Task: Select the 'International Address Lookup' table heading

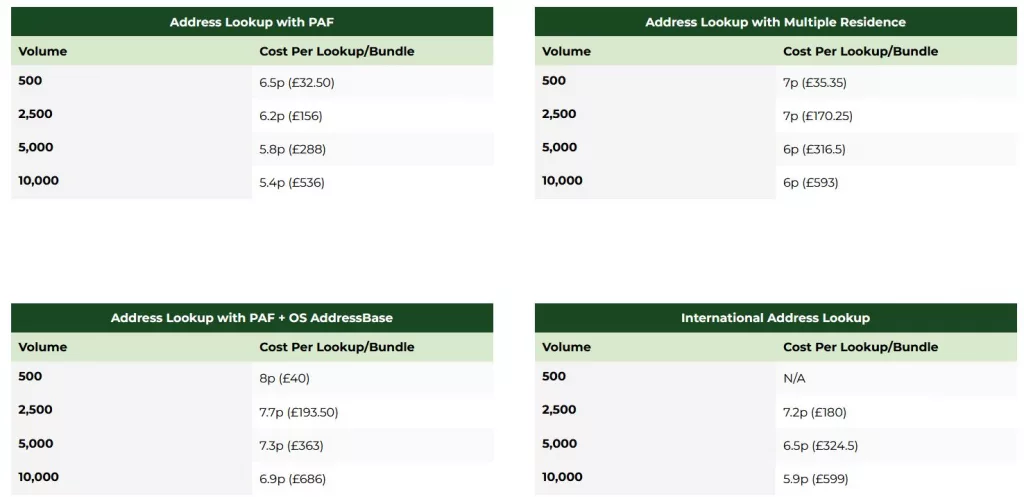Action: click(x=775, y=318)
